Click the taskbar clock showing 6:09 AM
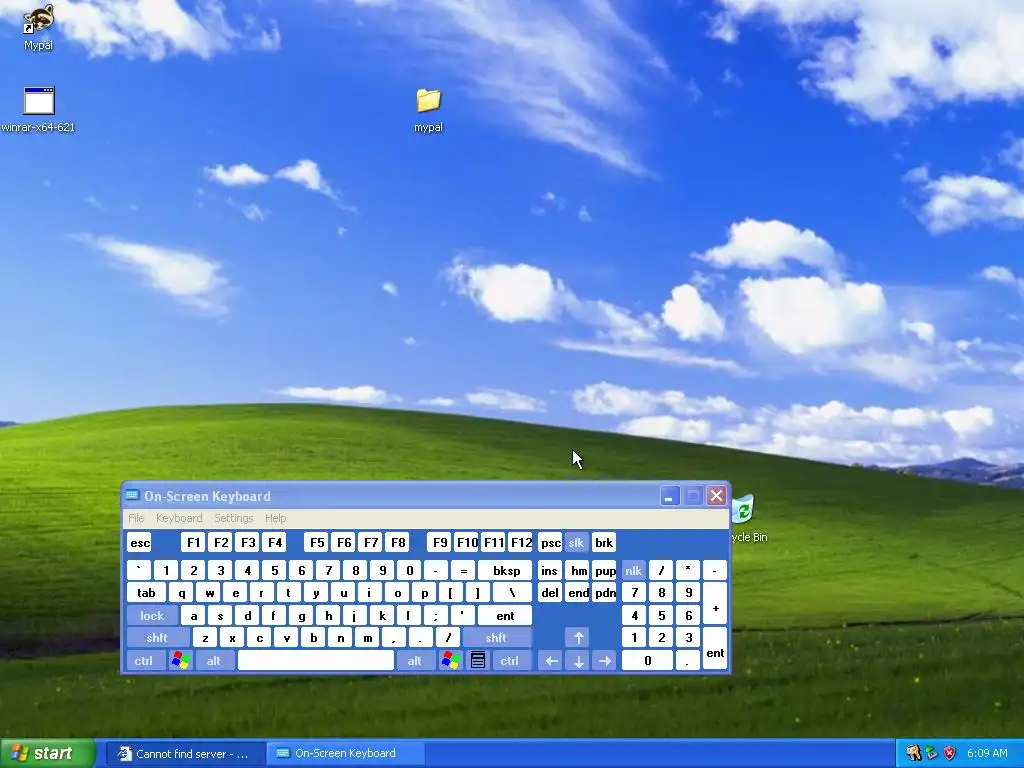The width and height of the screenshot is (1024, 768). 987,753
